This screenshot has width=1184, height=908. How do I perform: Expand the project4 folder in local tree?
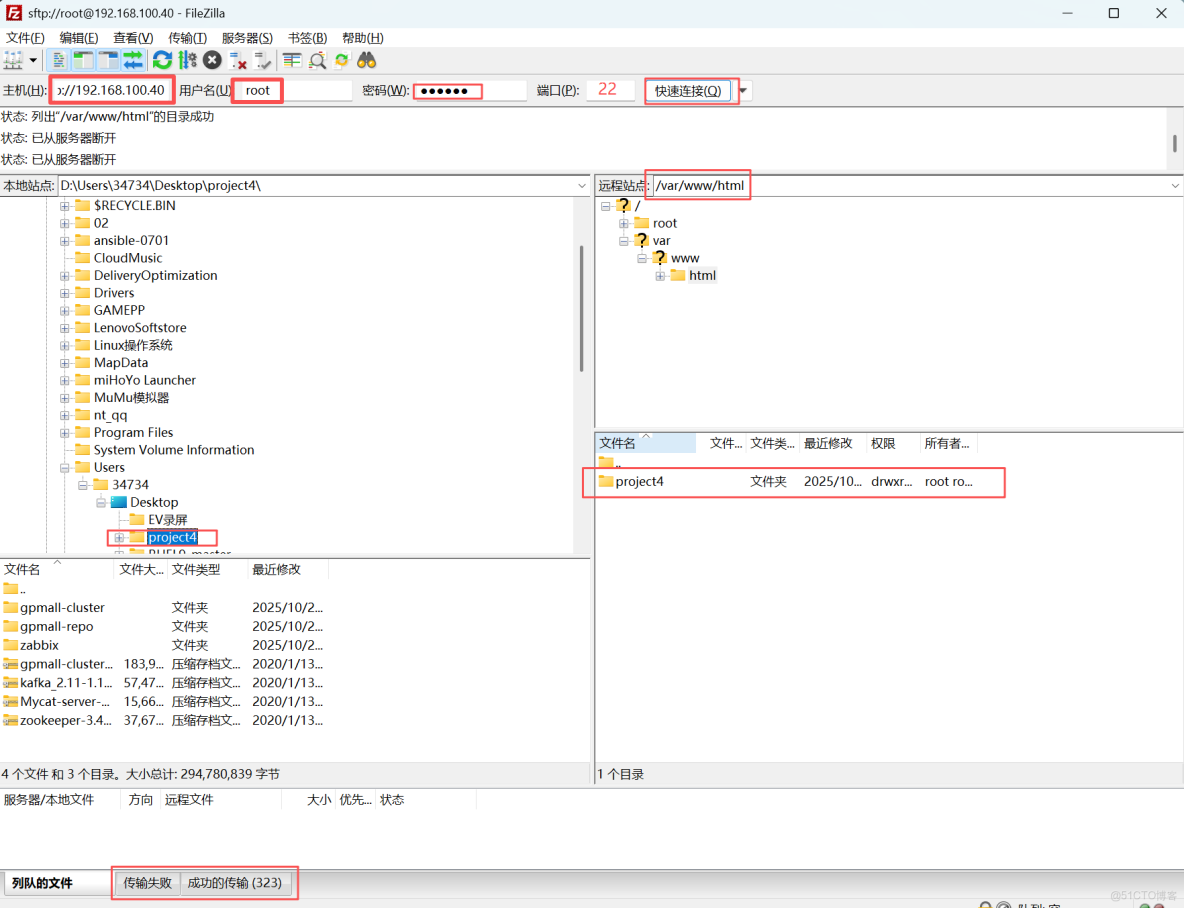119,538
